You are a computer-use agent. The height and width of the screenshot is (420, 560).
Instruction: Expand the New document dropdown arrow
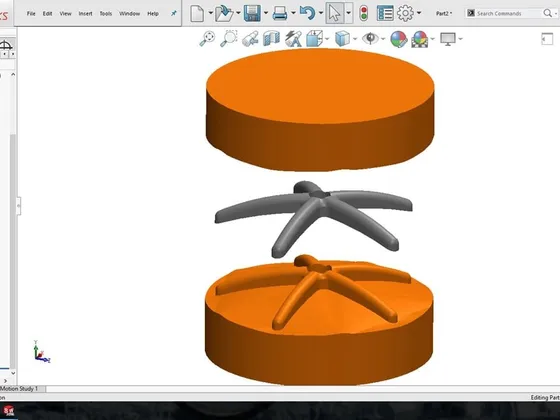point(210,13)
